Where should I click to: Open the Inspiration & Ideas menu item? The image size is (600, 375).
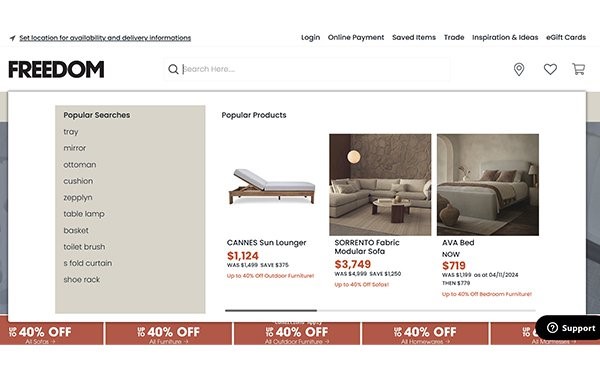coord(505,38)
